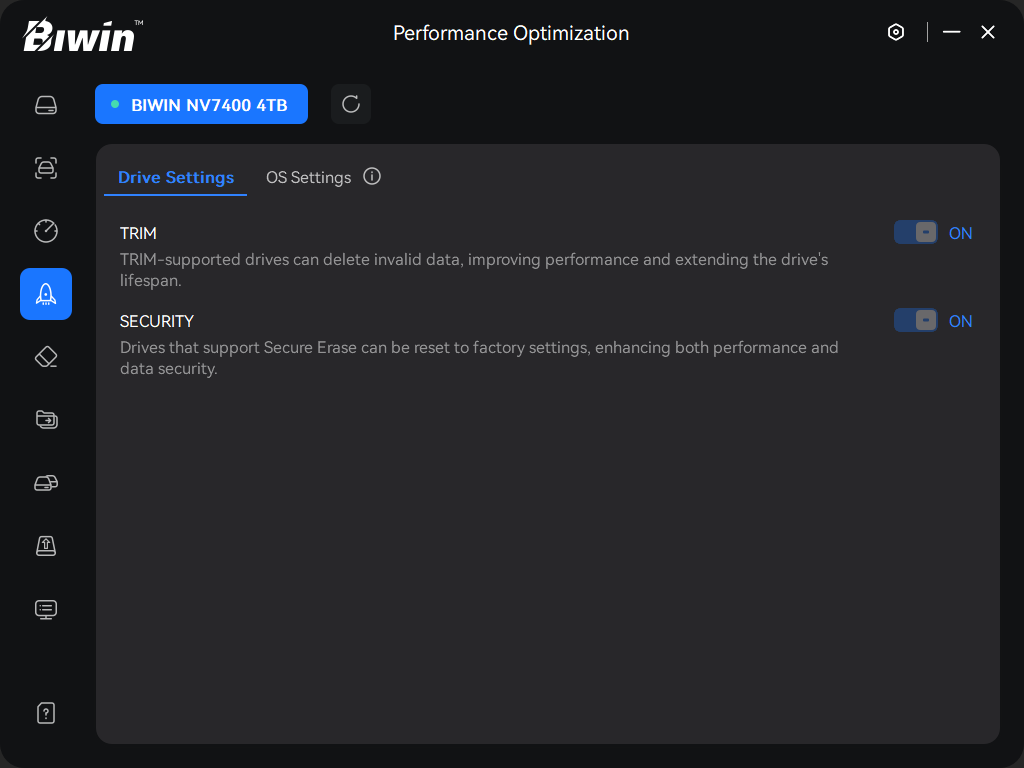Minimize the Biwin window
Screen dimensions: 1024x768
coord(952,32)
